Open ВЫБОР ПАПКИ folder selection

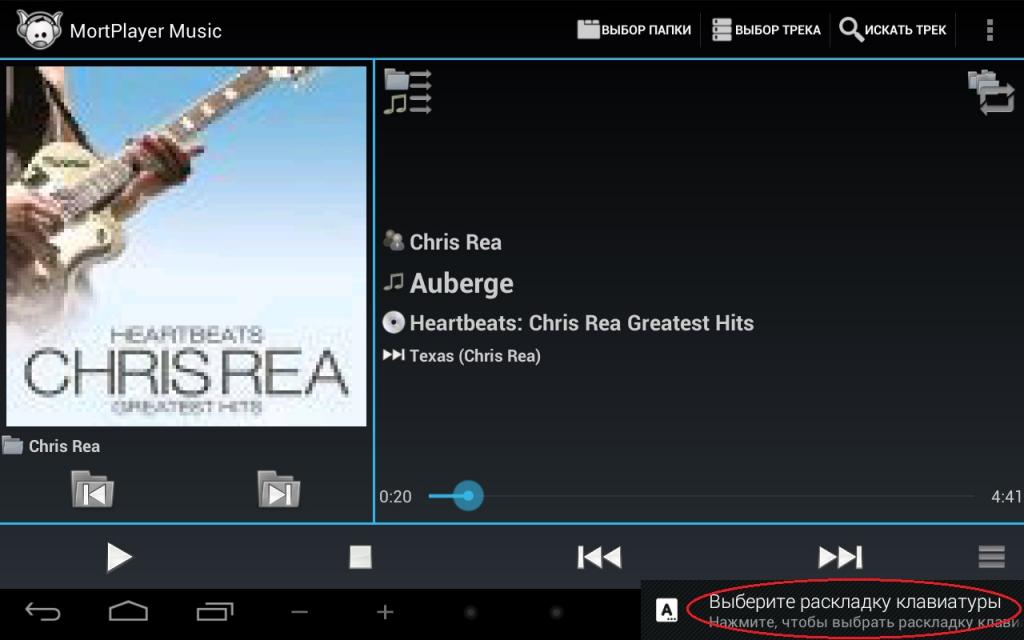[634, 30]
